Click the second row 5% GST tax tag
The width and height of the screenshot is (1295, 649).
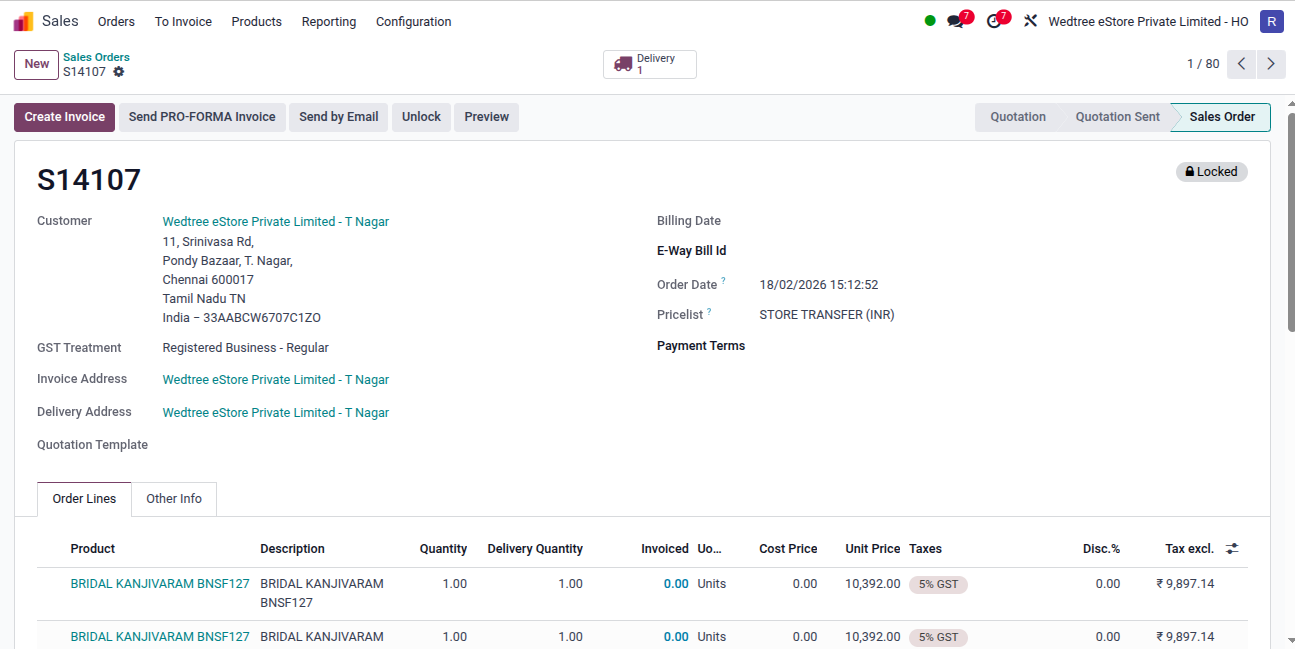click(x=938, y=637)
